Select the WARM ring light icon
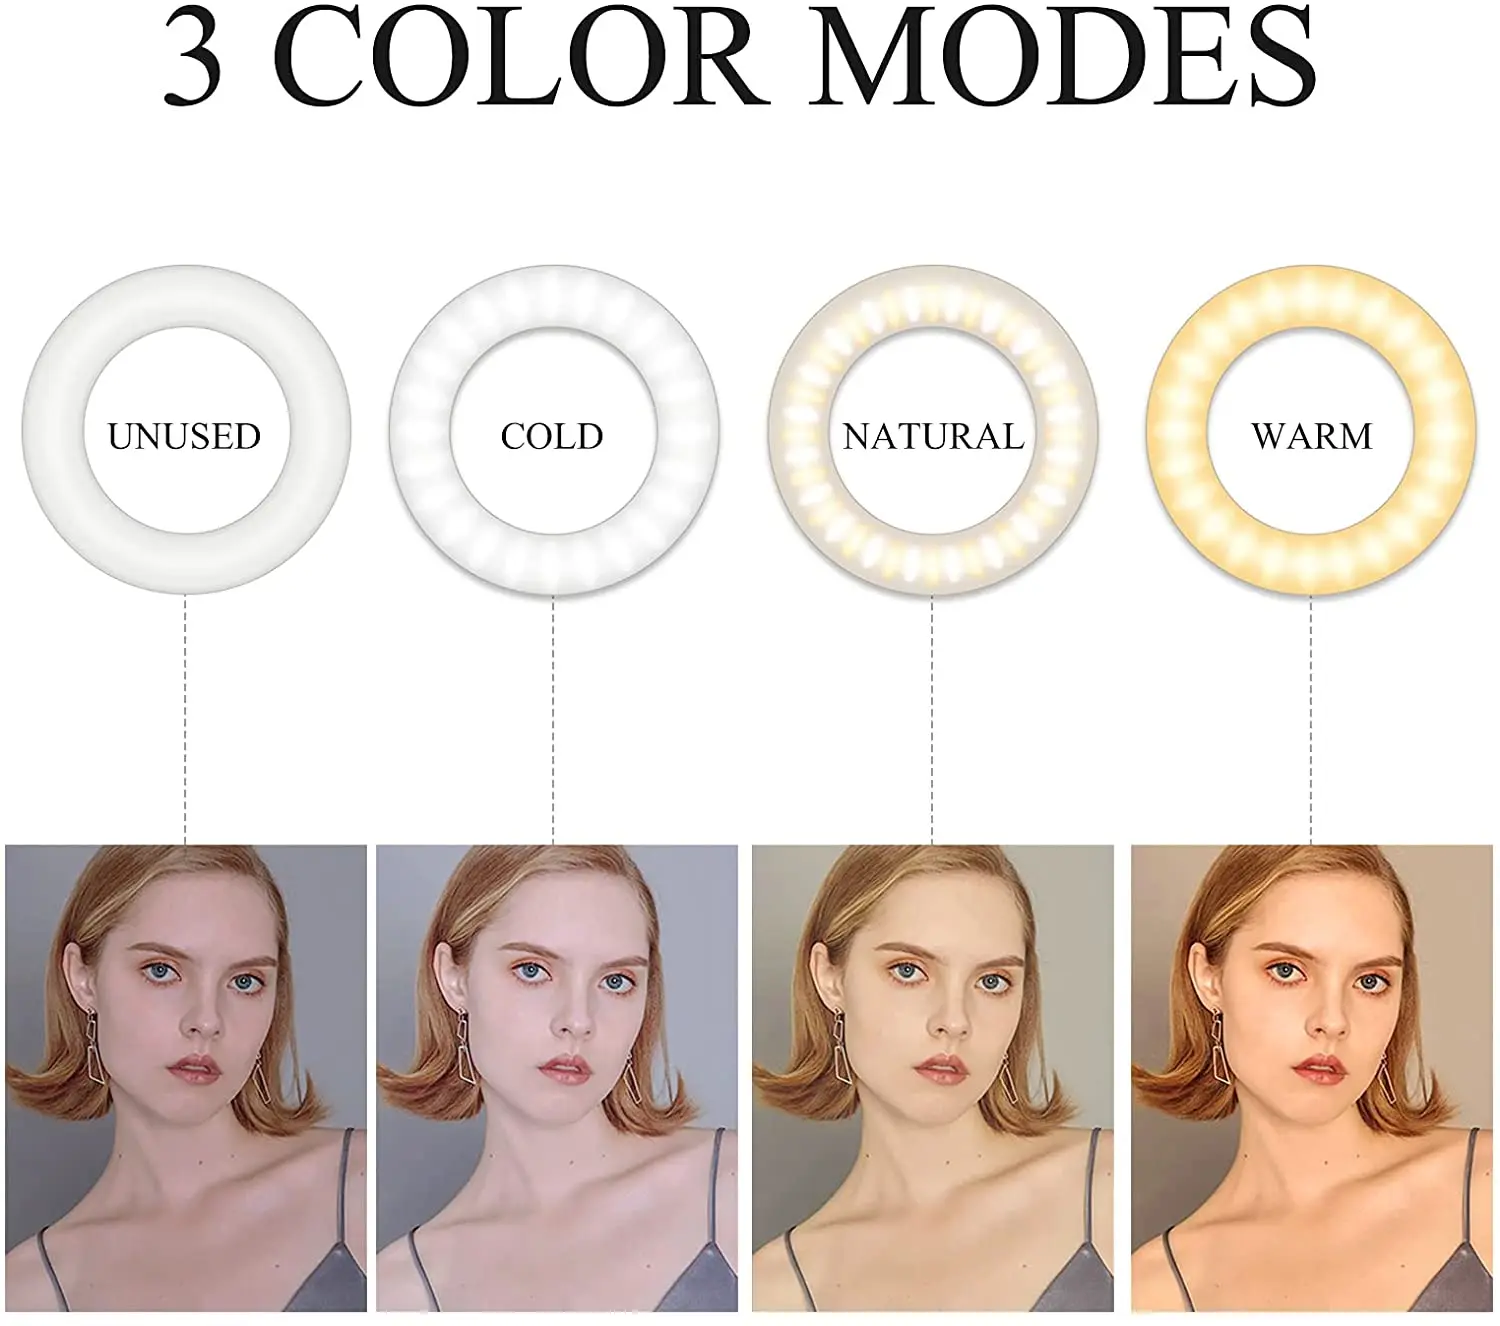The height and width of the screenshot is (1326, 1500). tap(1312, 434)
